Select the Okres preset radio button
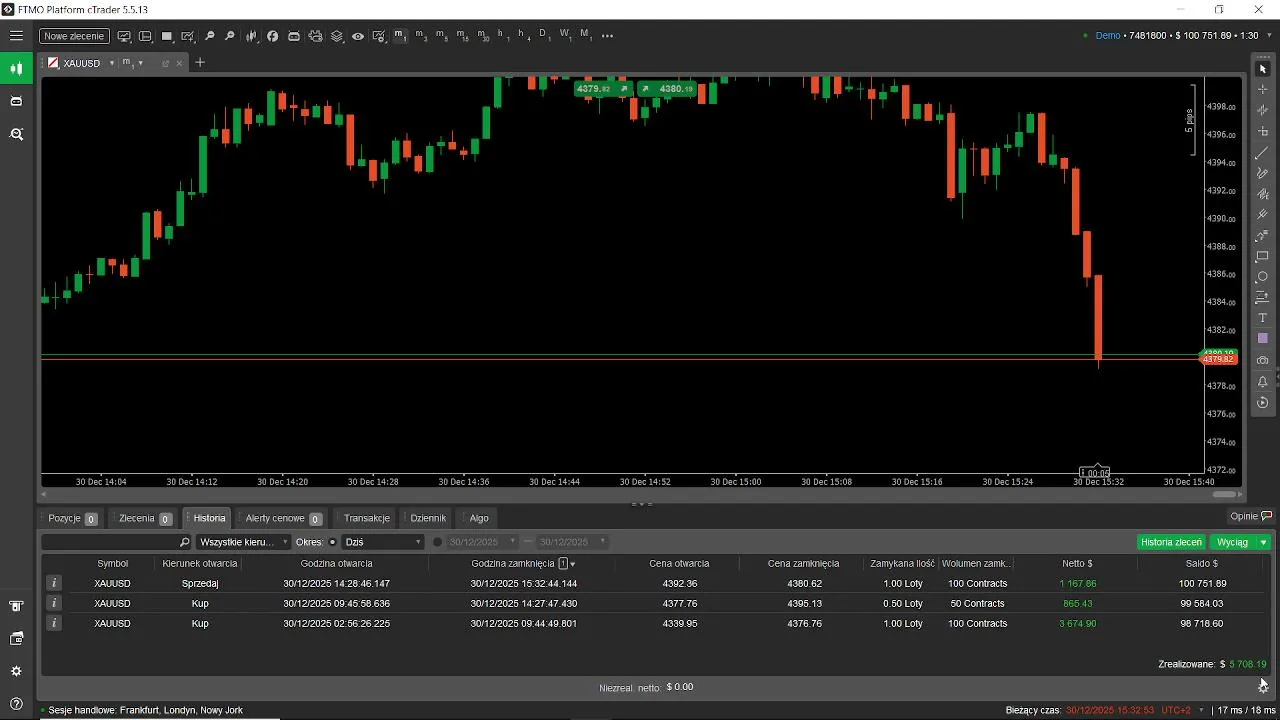Image resolution: width=1280 pixels, height=720 pixels. (x=333, y=542)
